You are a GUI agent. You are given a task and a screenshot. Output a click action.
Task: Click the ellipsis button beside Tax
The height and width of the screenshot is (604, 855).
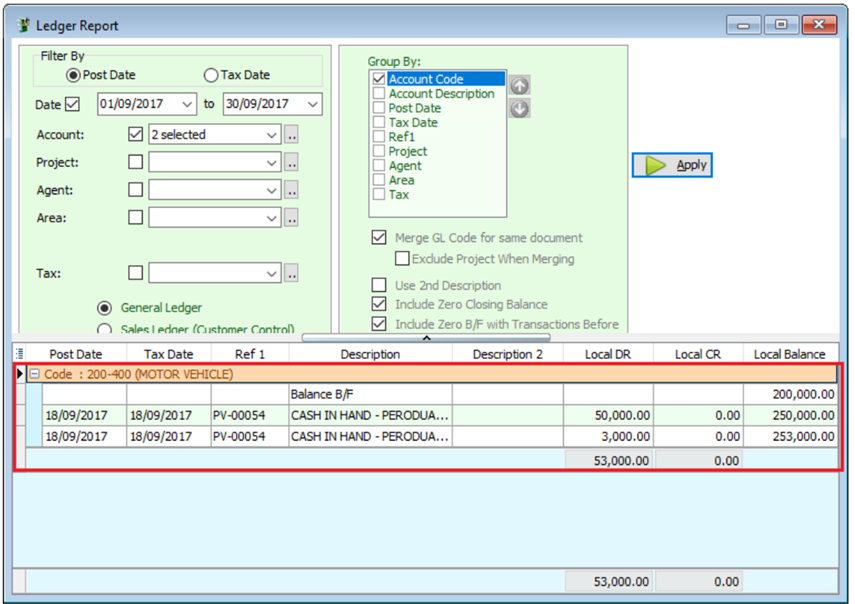pos(291,273)
